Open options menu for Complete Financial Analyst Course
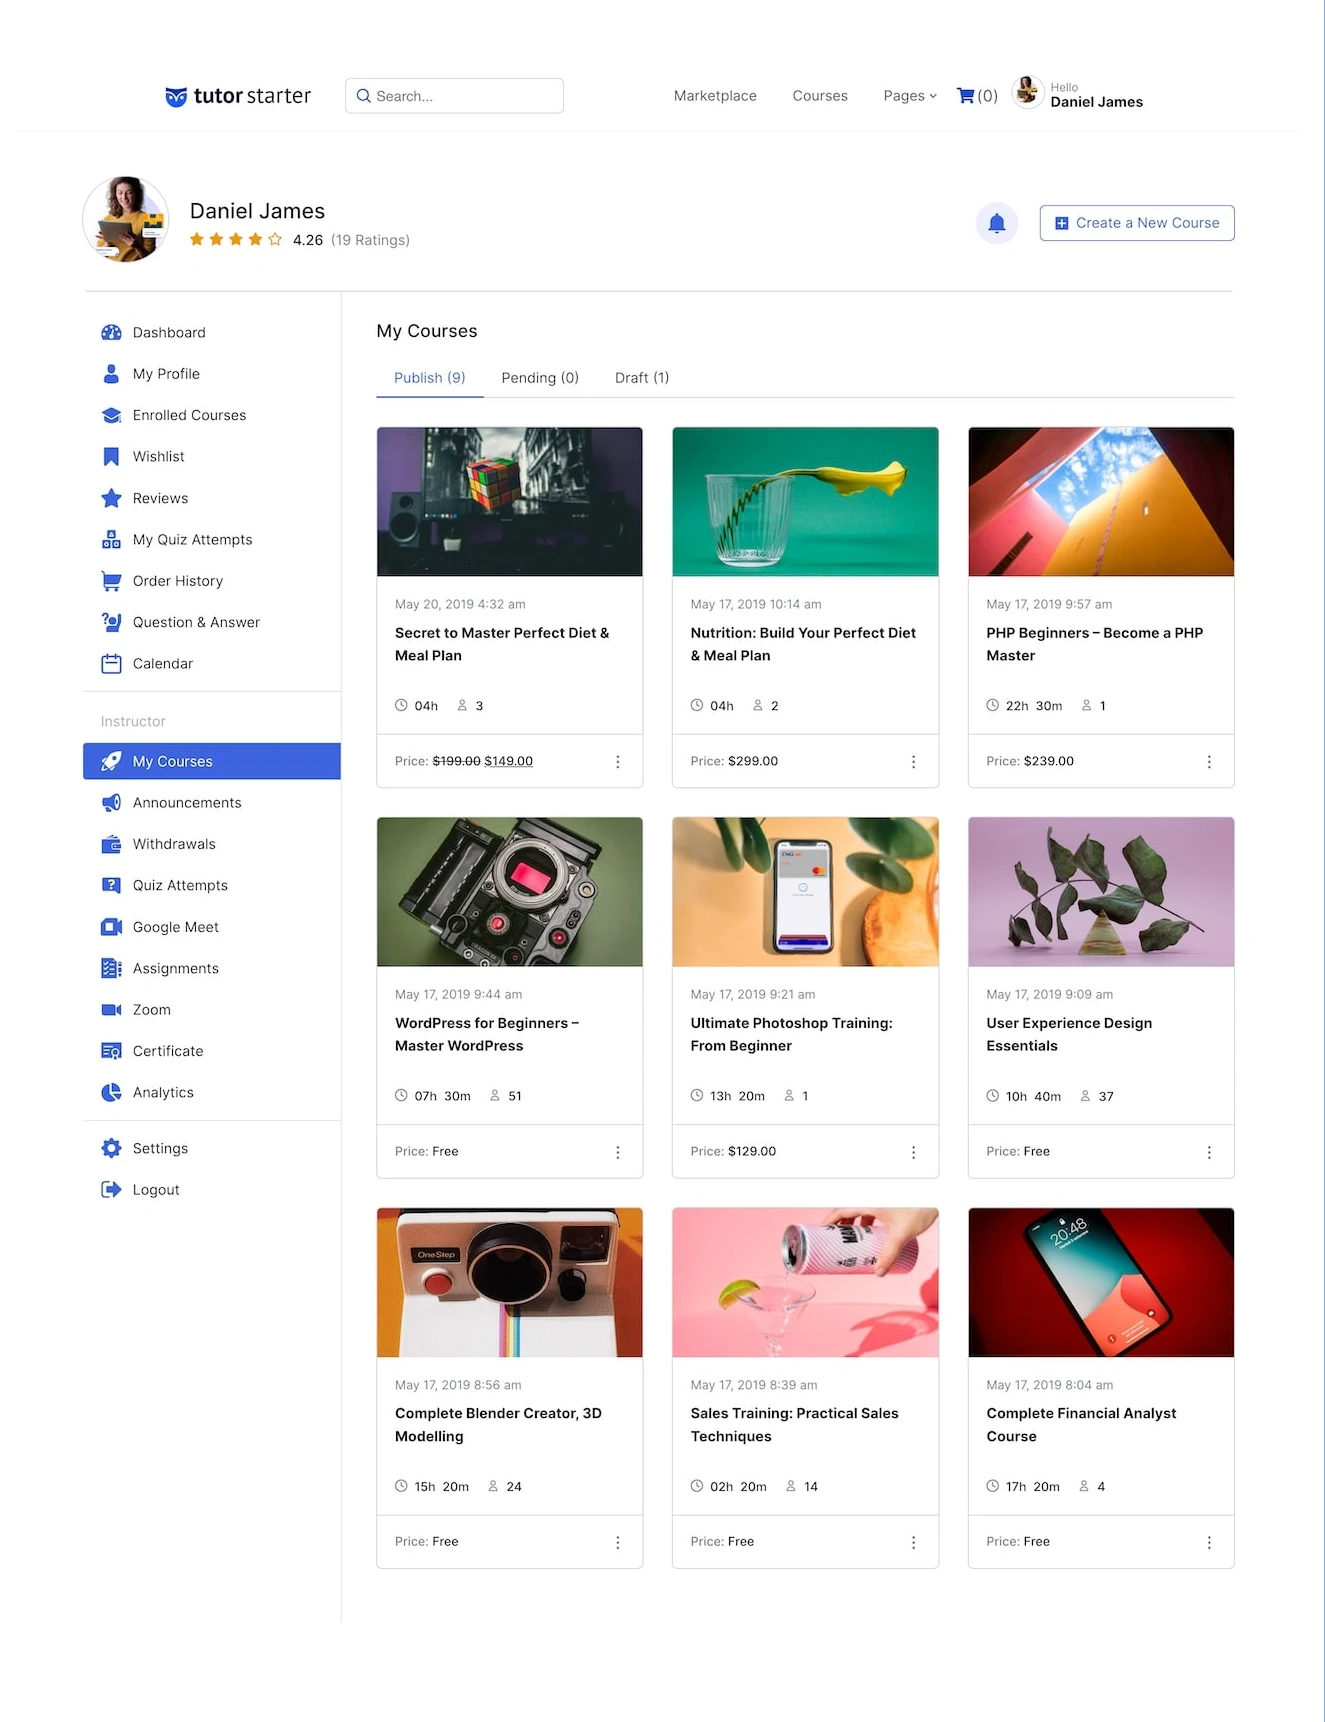This screenshot has width=1325, height=1722. (x=1209, y=1542)
